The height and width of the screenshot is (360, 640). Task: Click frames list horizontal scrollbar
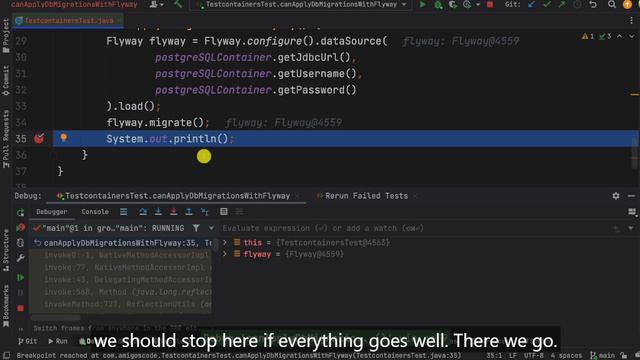click(x=55, y=317)
